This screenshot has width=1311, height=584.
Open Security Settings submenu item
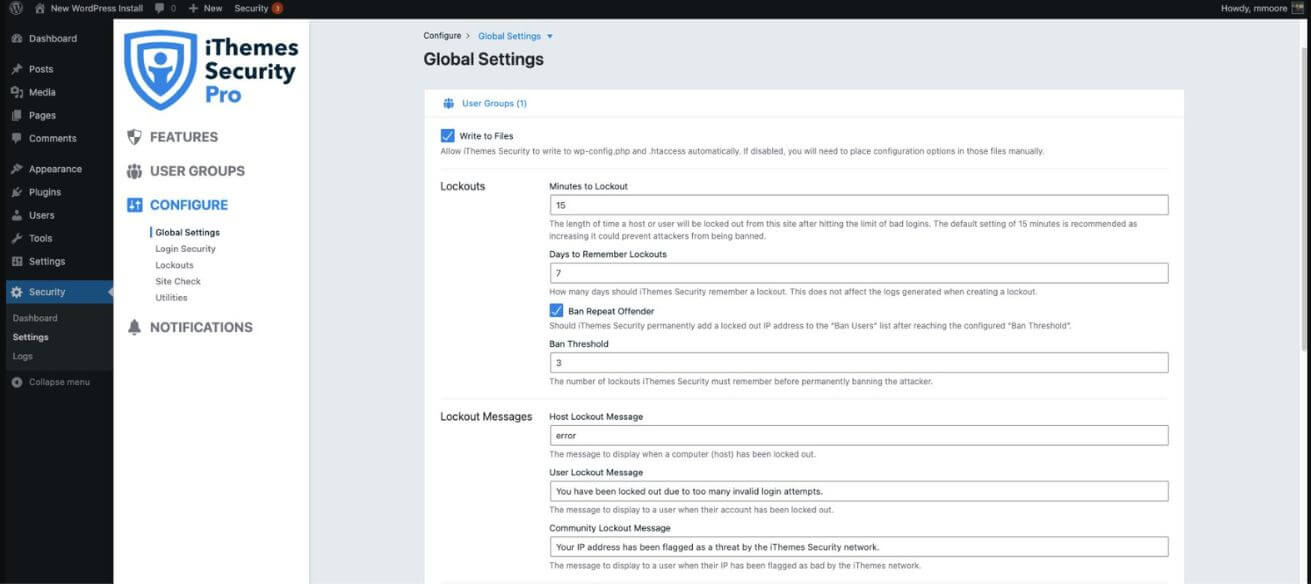31,337
